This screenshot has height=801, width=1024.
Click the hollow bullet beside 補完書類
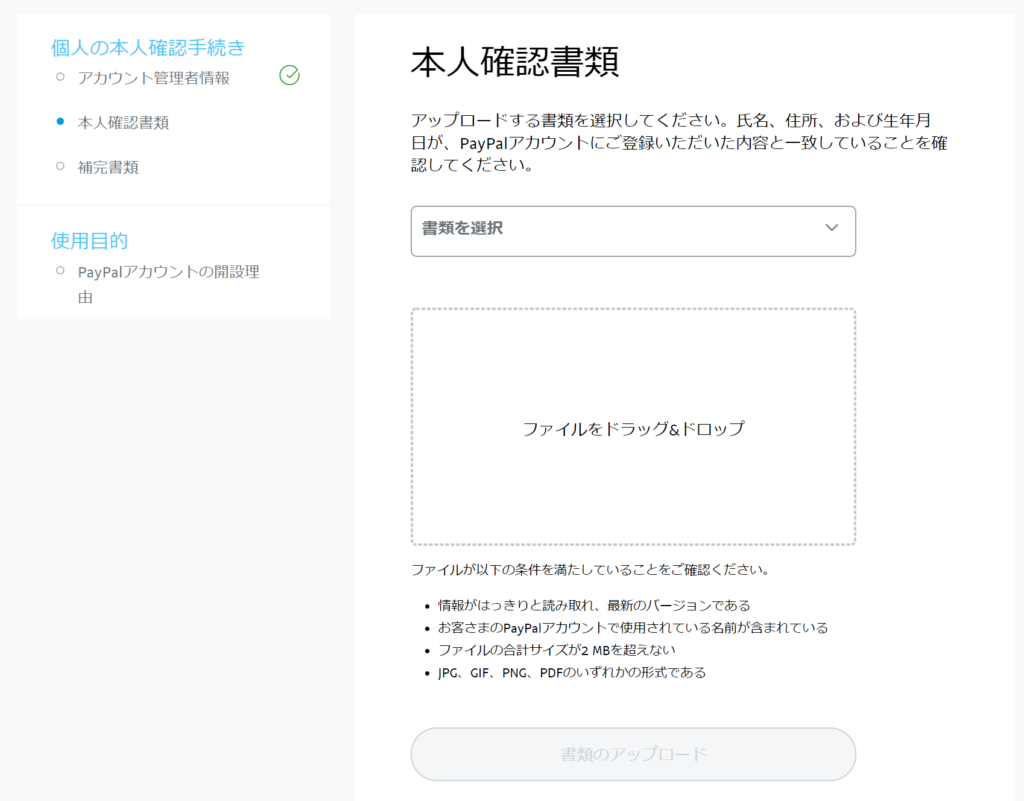[60, 166]
